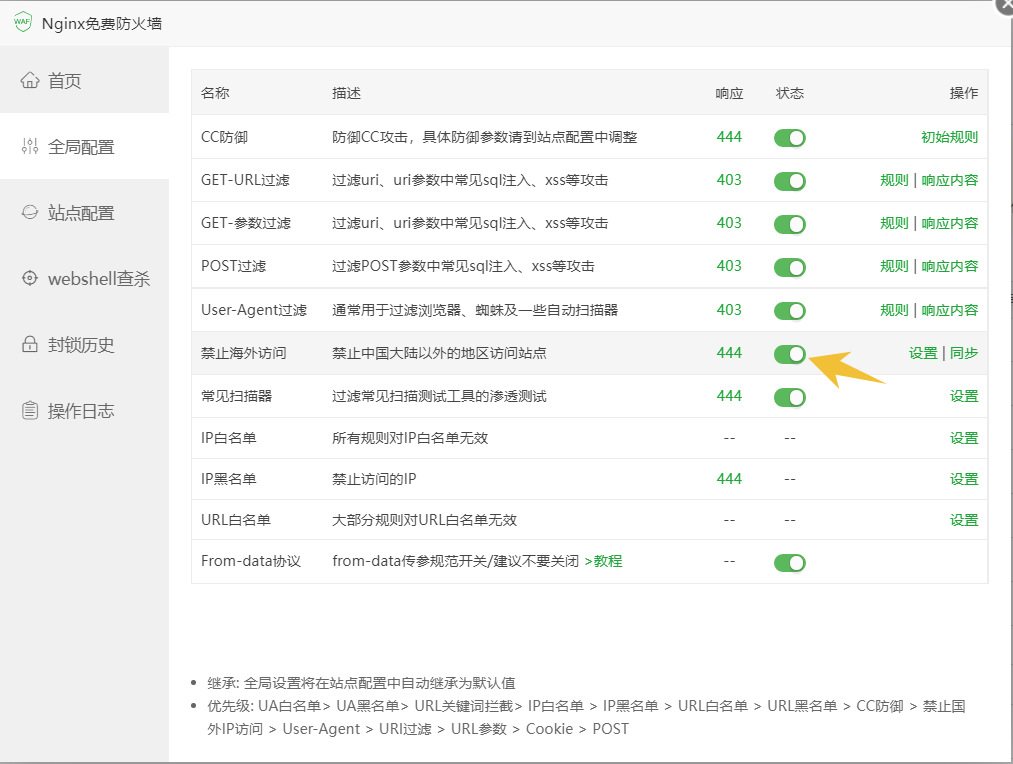Image resolution: width=1013 pixels, height=764 pixels.
Task: Open the >教程 tutorial link
Action: click(x=603, y=561)
